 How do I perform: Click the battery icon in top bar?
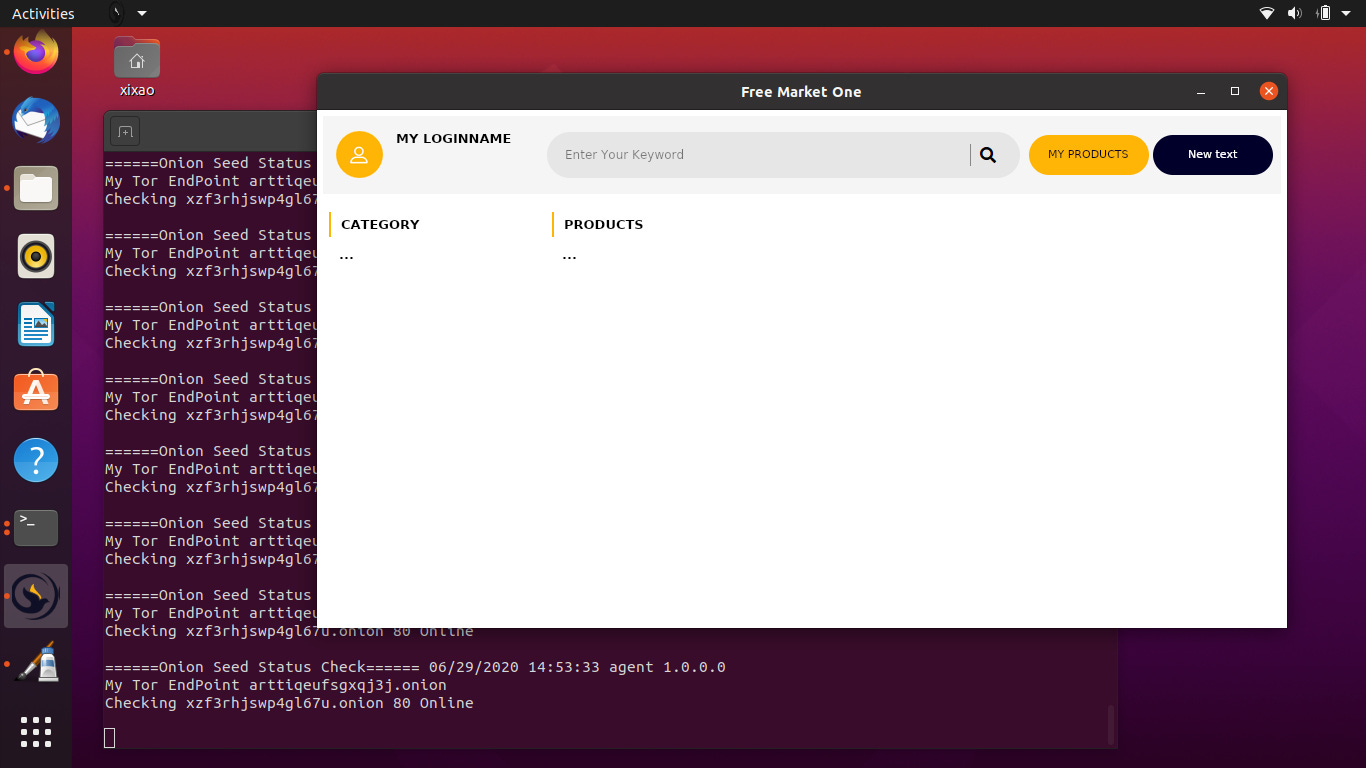(x=1324, y=13)
